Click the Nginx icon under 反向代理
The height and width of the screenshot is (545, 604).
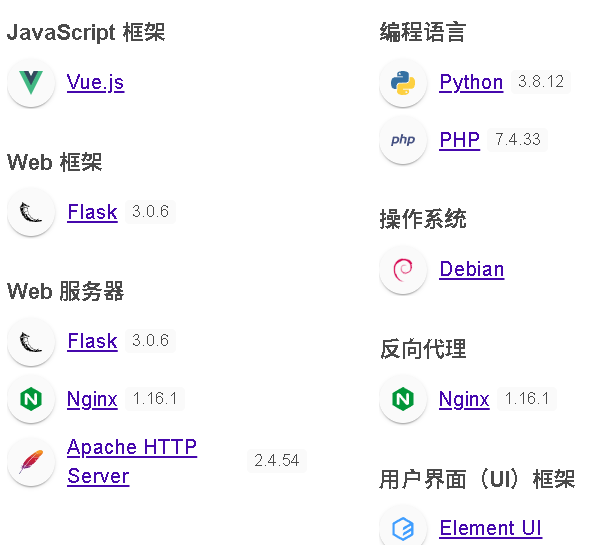point(403,399)
